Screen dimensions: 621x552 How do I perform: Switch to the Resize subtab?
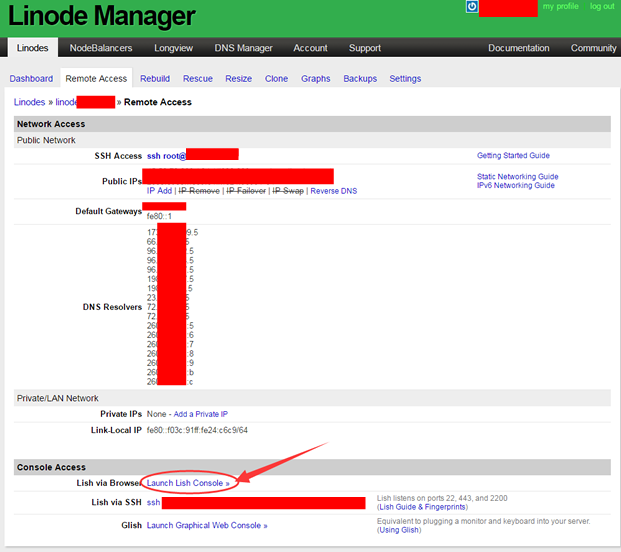click(x=238, y=78)
